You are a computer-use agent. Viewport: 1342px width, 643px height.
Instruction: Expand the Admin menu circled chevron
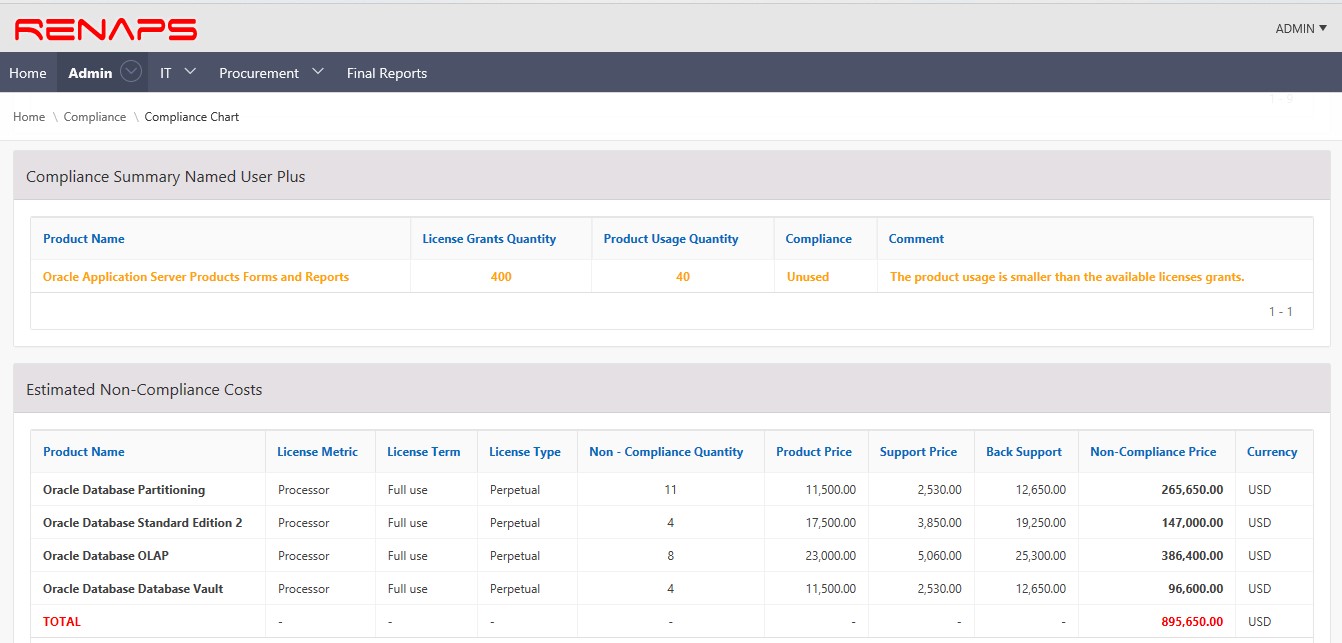tap(131, 72)
